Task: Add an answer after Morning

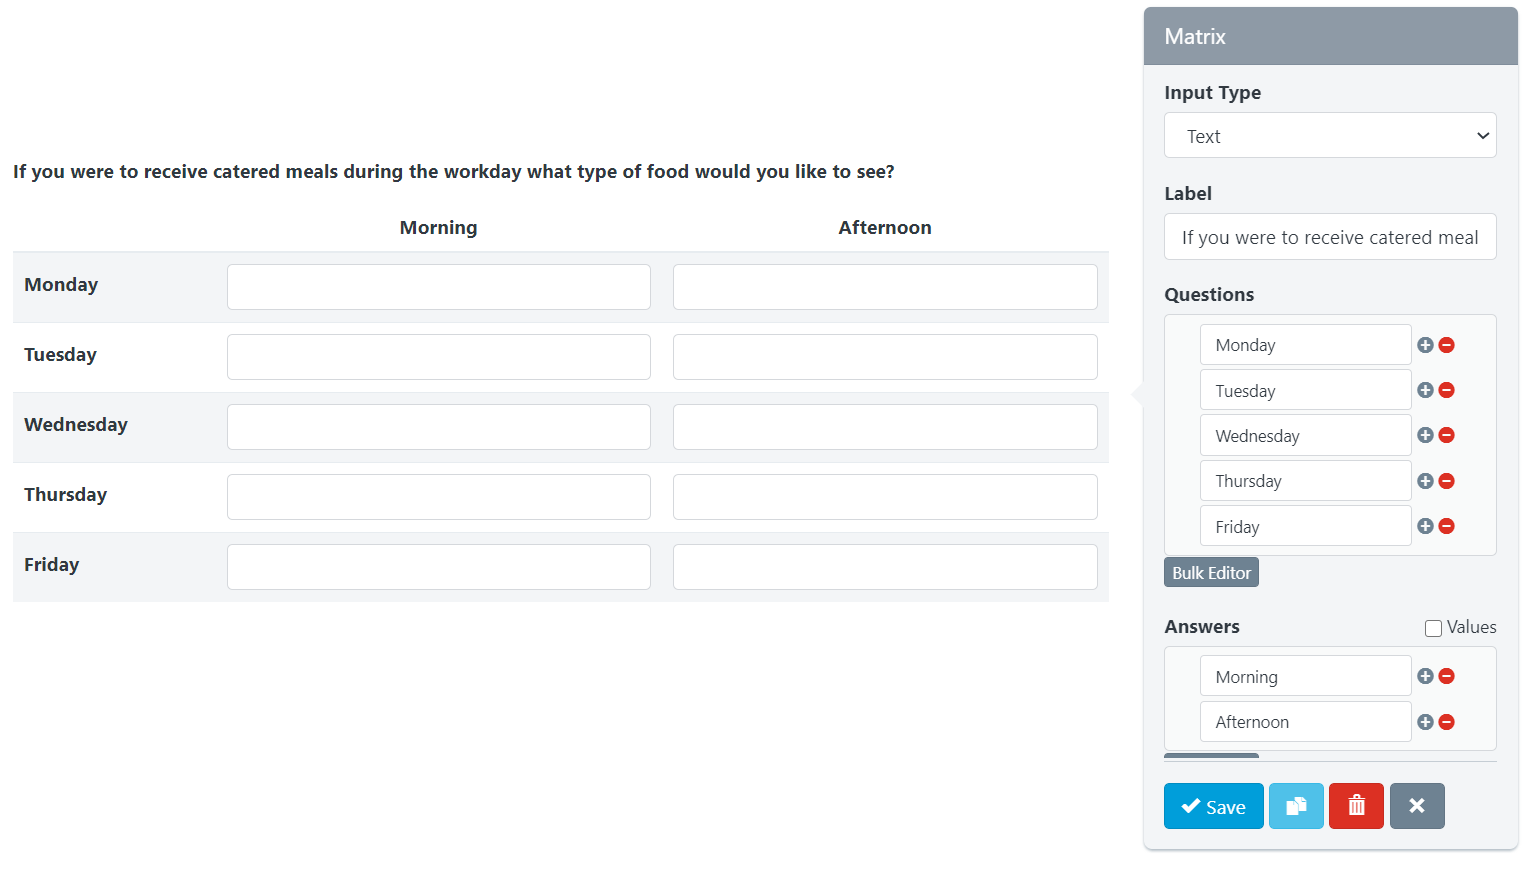Action: [1425, 676]
